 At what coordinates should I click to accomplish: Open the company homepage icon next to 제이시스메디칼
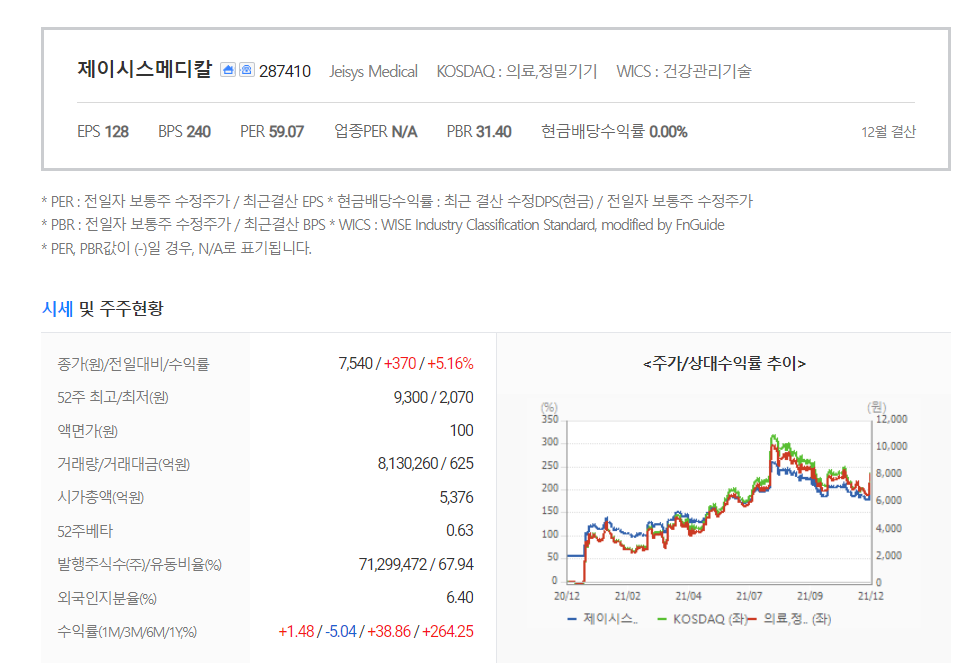[228, 70]
